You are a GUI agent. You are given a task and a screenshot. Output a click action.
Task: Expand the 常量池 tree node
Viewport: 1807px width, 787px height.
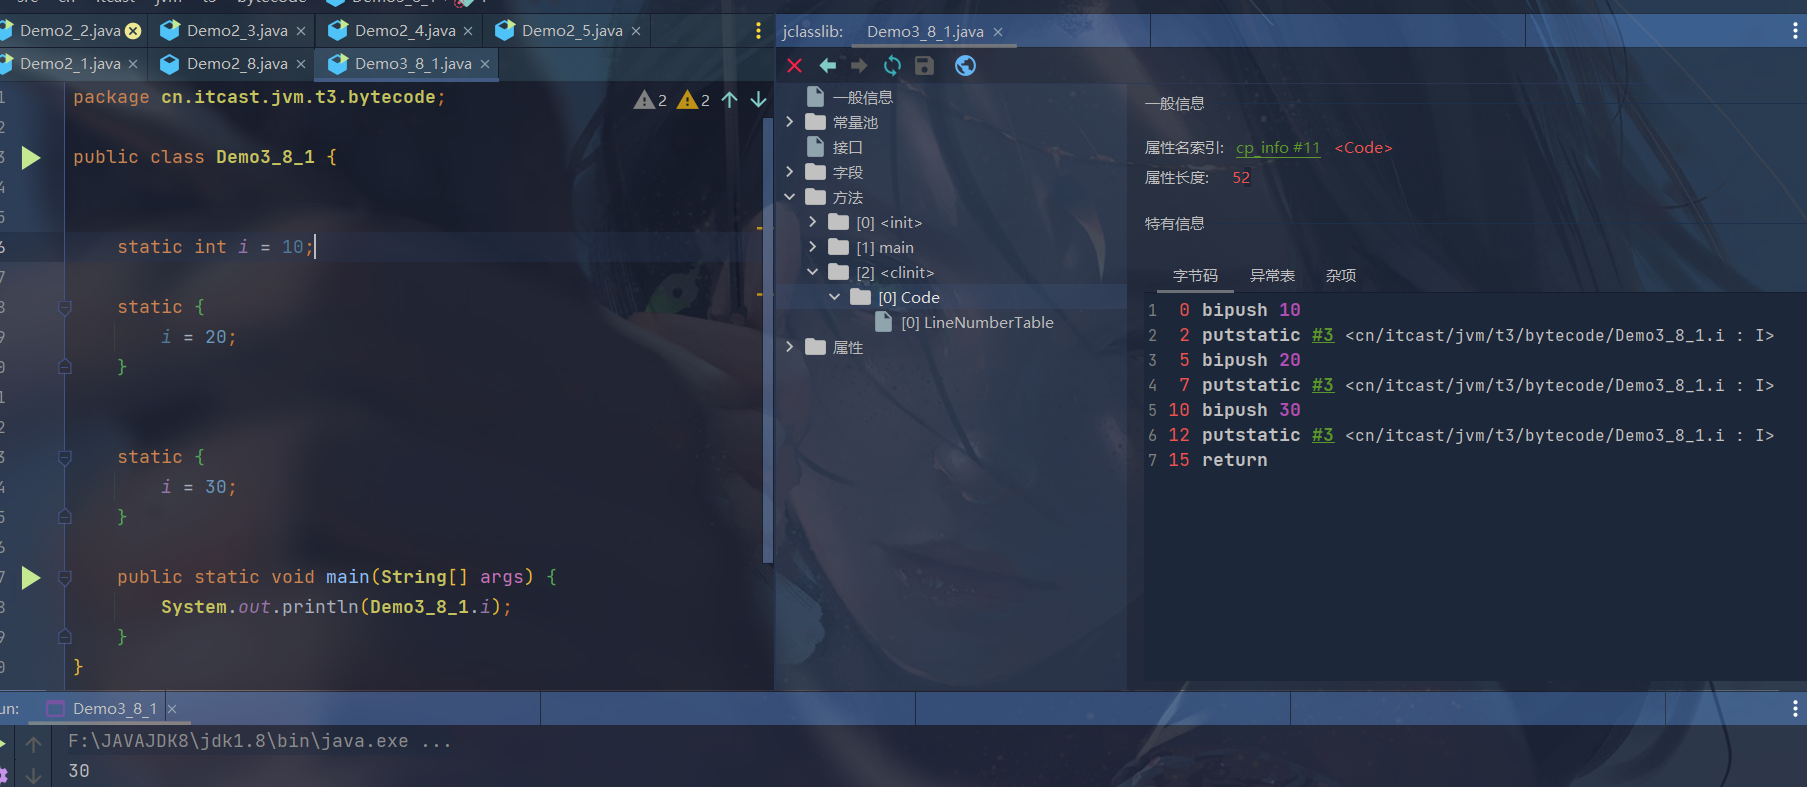pyautogui.click(x=790, y=122)
